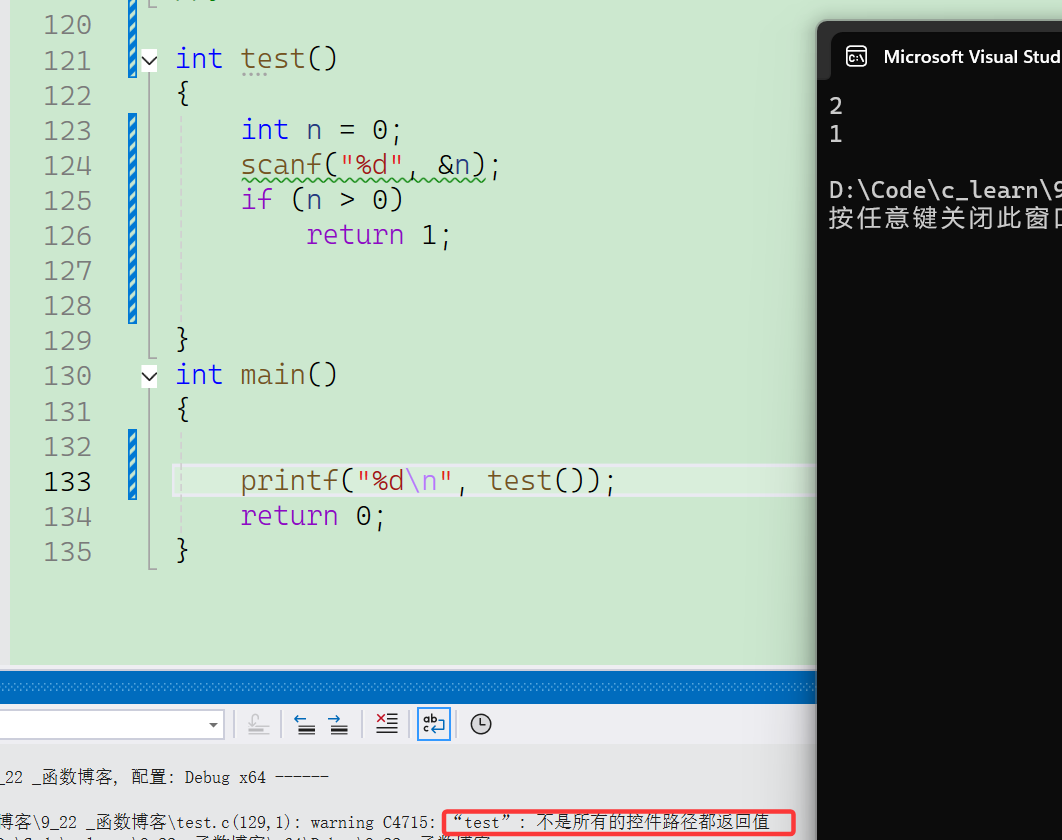Click the console output line '2'
The height and width of the screenshot is (840, 1062).
(836, 106)
